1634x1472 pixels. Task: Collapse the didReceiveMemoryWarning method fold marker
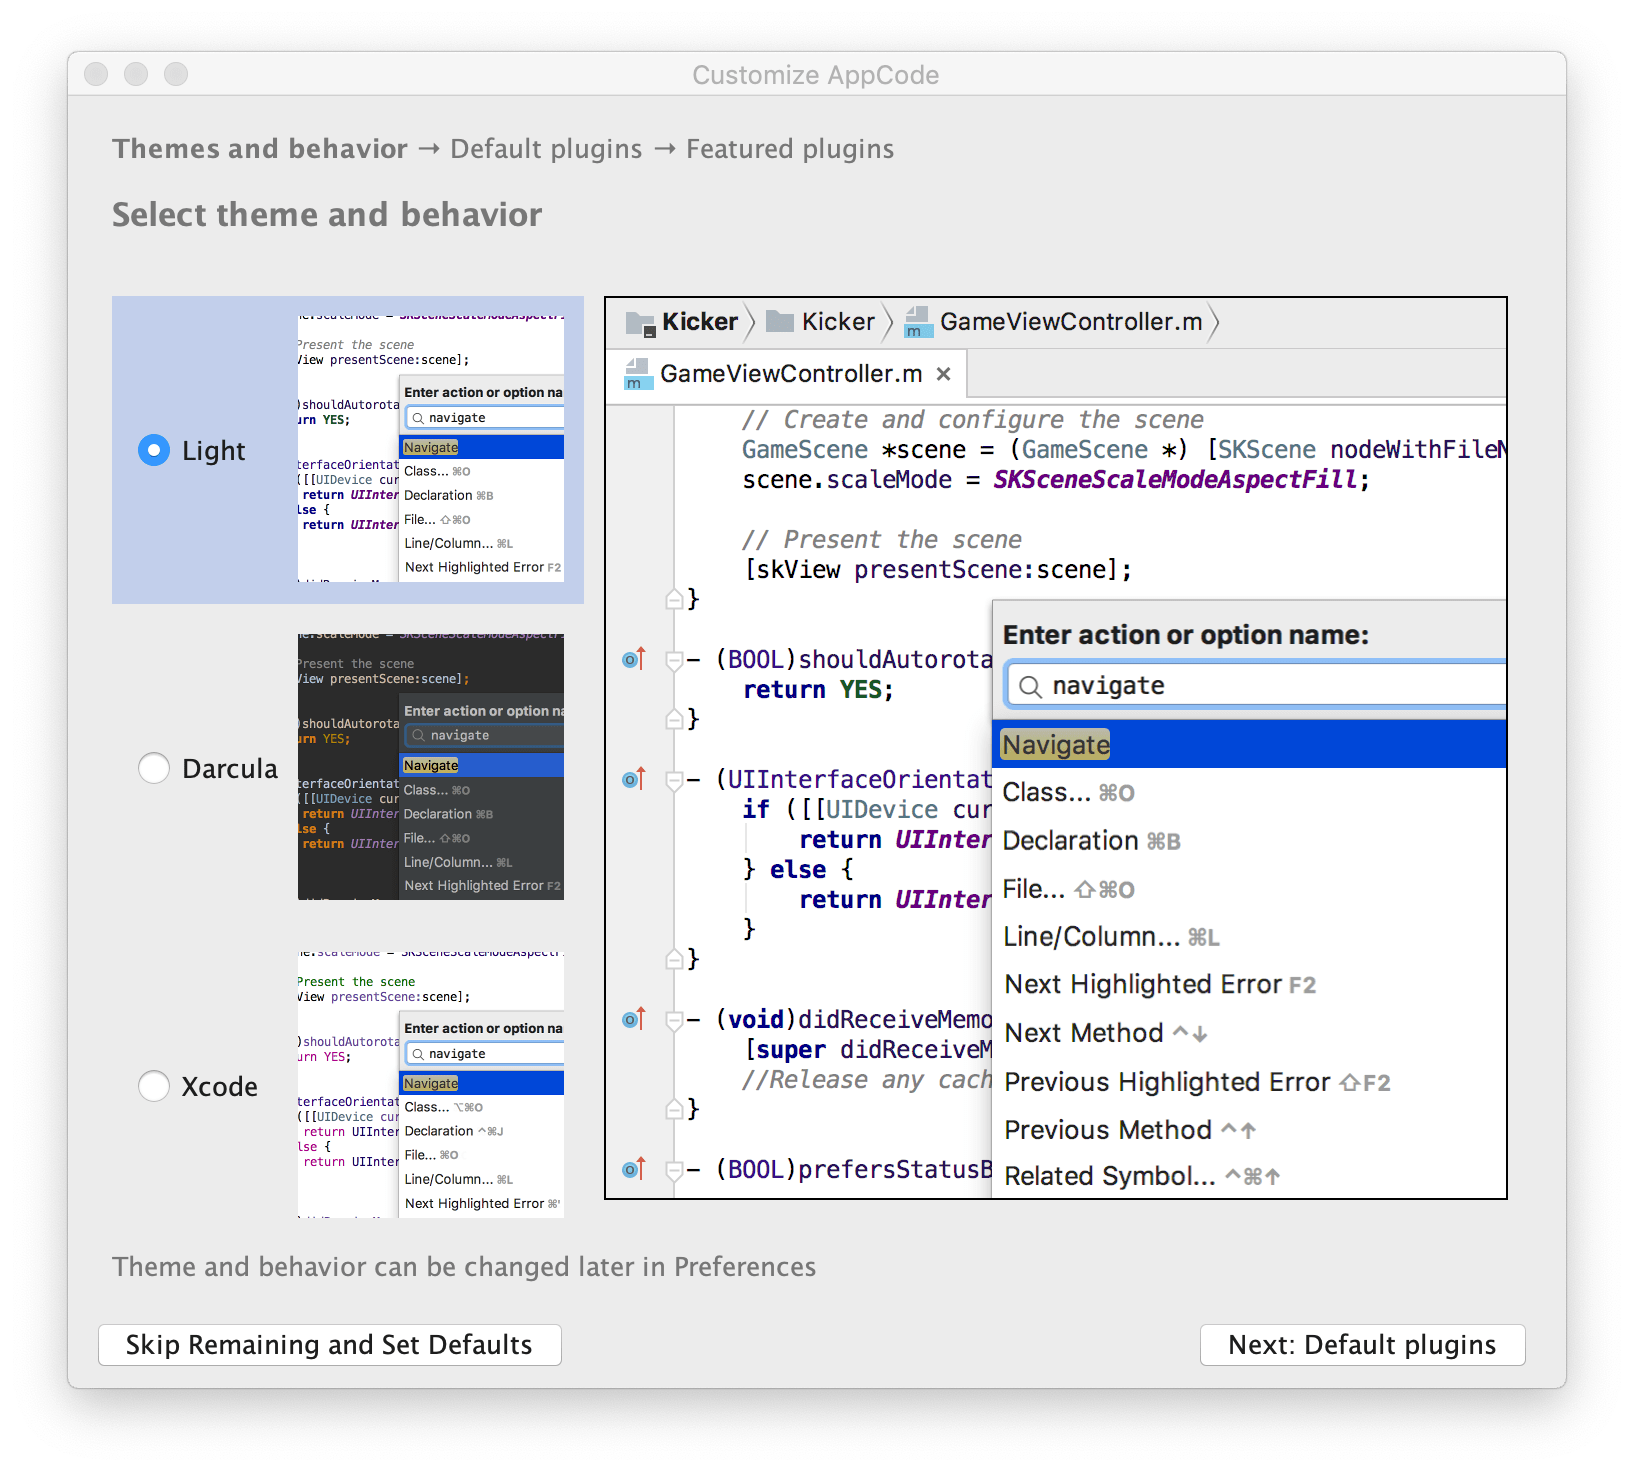click(674, 1020)
